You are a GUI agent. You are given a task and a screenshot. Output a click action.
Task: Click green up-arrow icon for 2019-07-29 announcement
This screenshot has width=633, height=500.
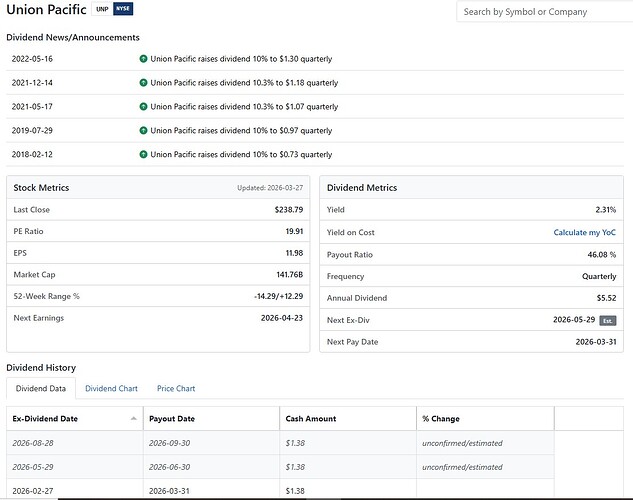tap(143, 130)
